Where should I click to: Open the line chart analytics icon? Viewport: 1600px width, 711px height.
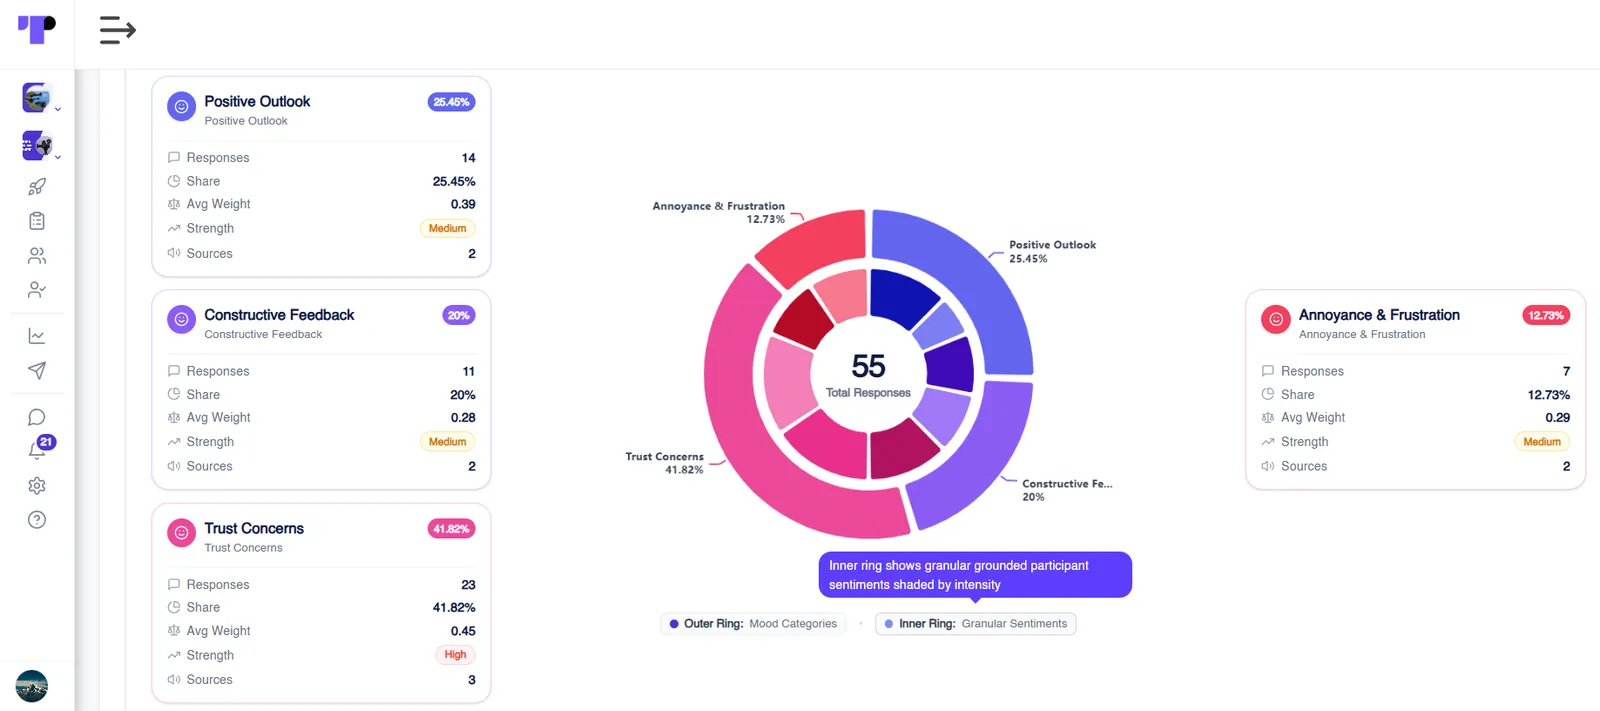point(37,336)
